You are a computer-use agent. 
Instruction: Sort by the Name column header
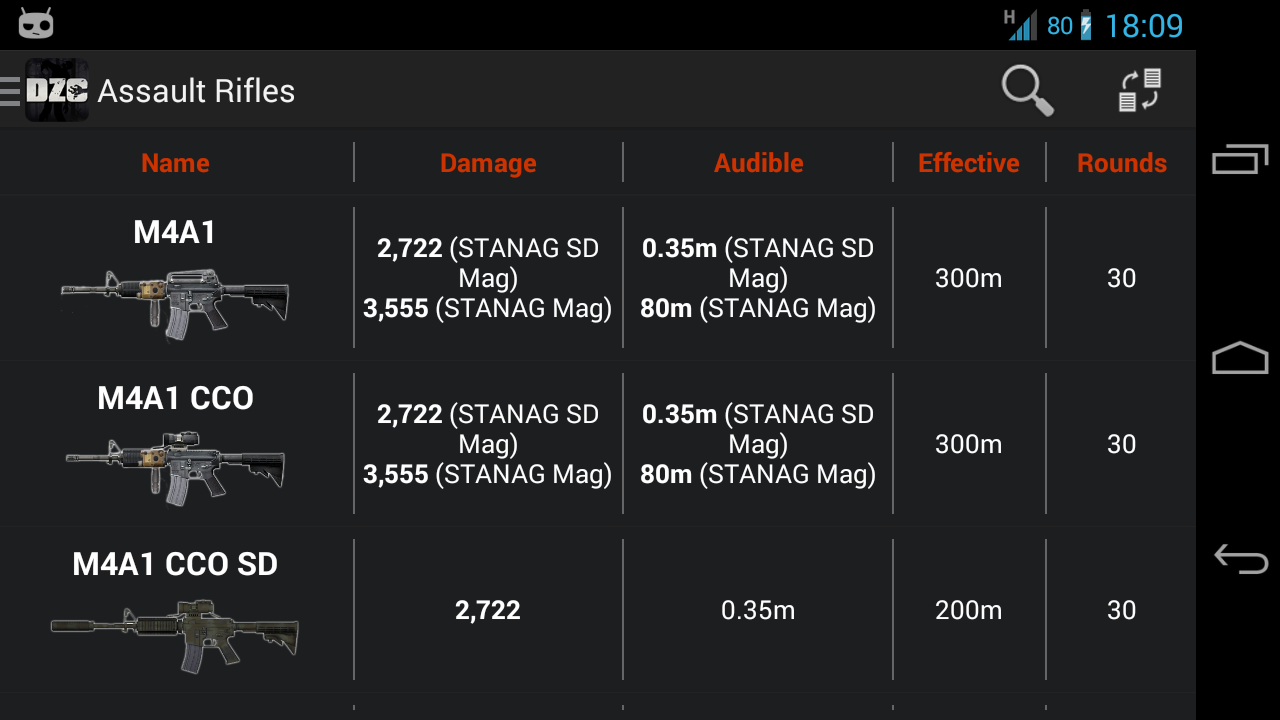[x=175, y=163]
